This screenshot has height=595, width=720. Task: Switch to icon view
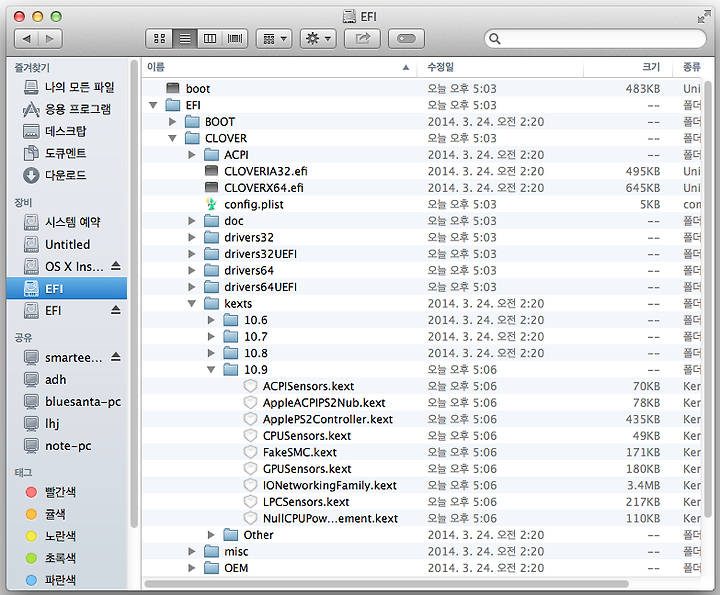(159, 39)
